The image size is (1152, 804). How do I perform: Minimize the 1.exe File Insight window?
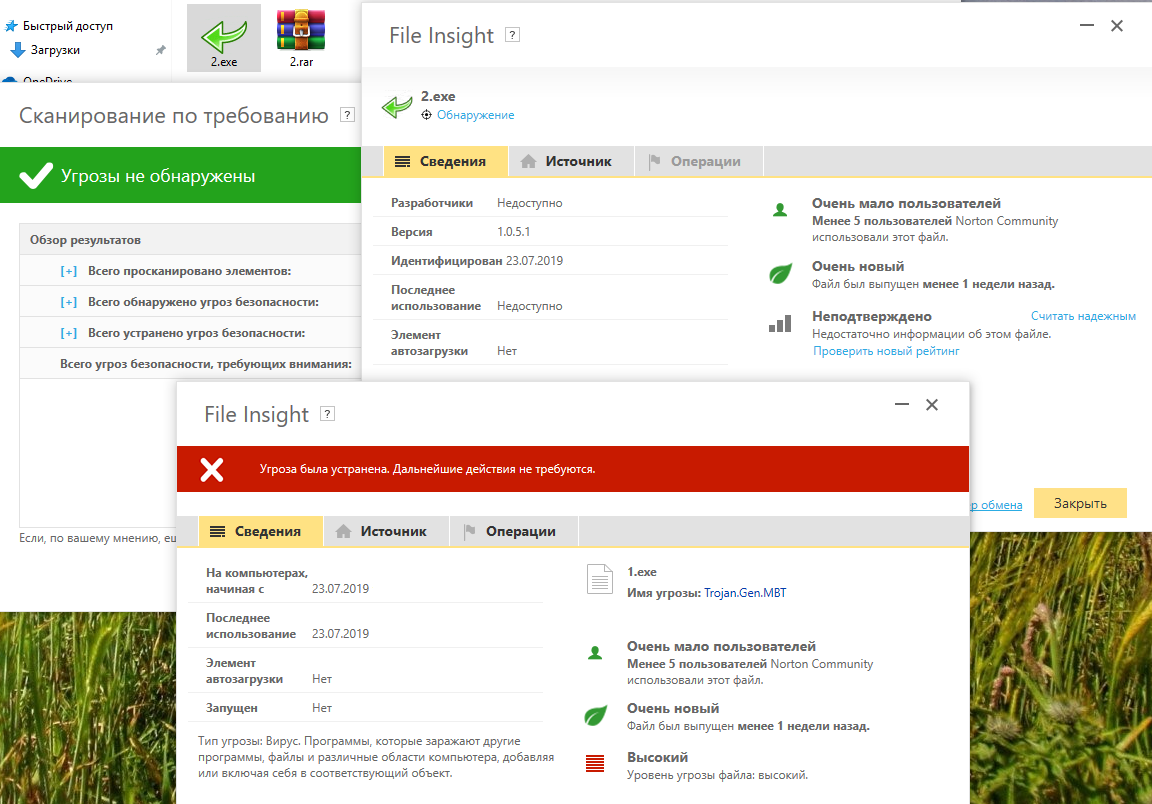[x=902, y=404]
